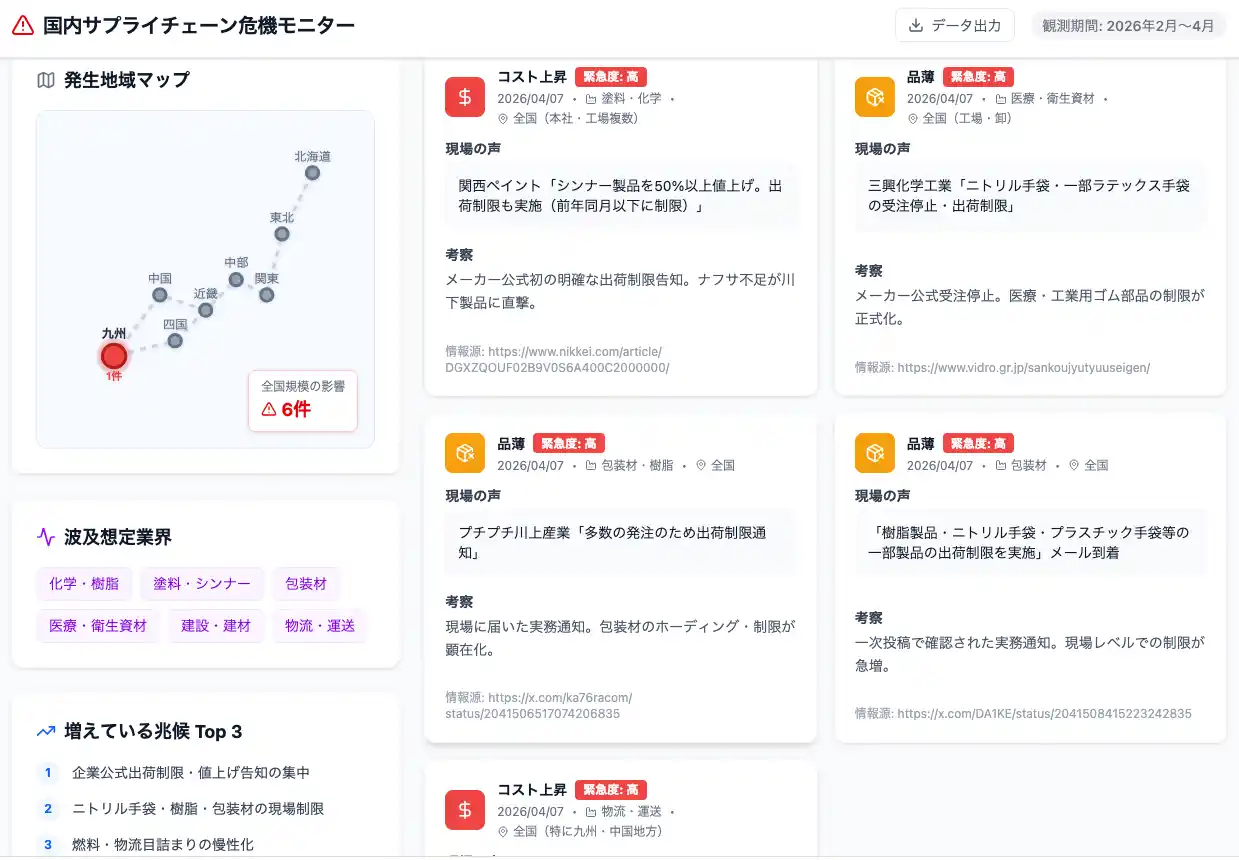Choose the 物流・運送 industry tag

tap(320, 626)
